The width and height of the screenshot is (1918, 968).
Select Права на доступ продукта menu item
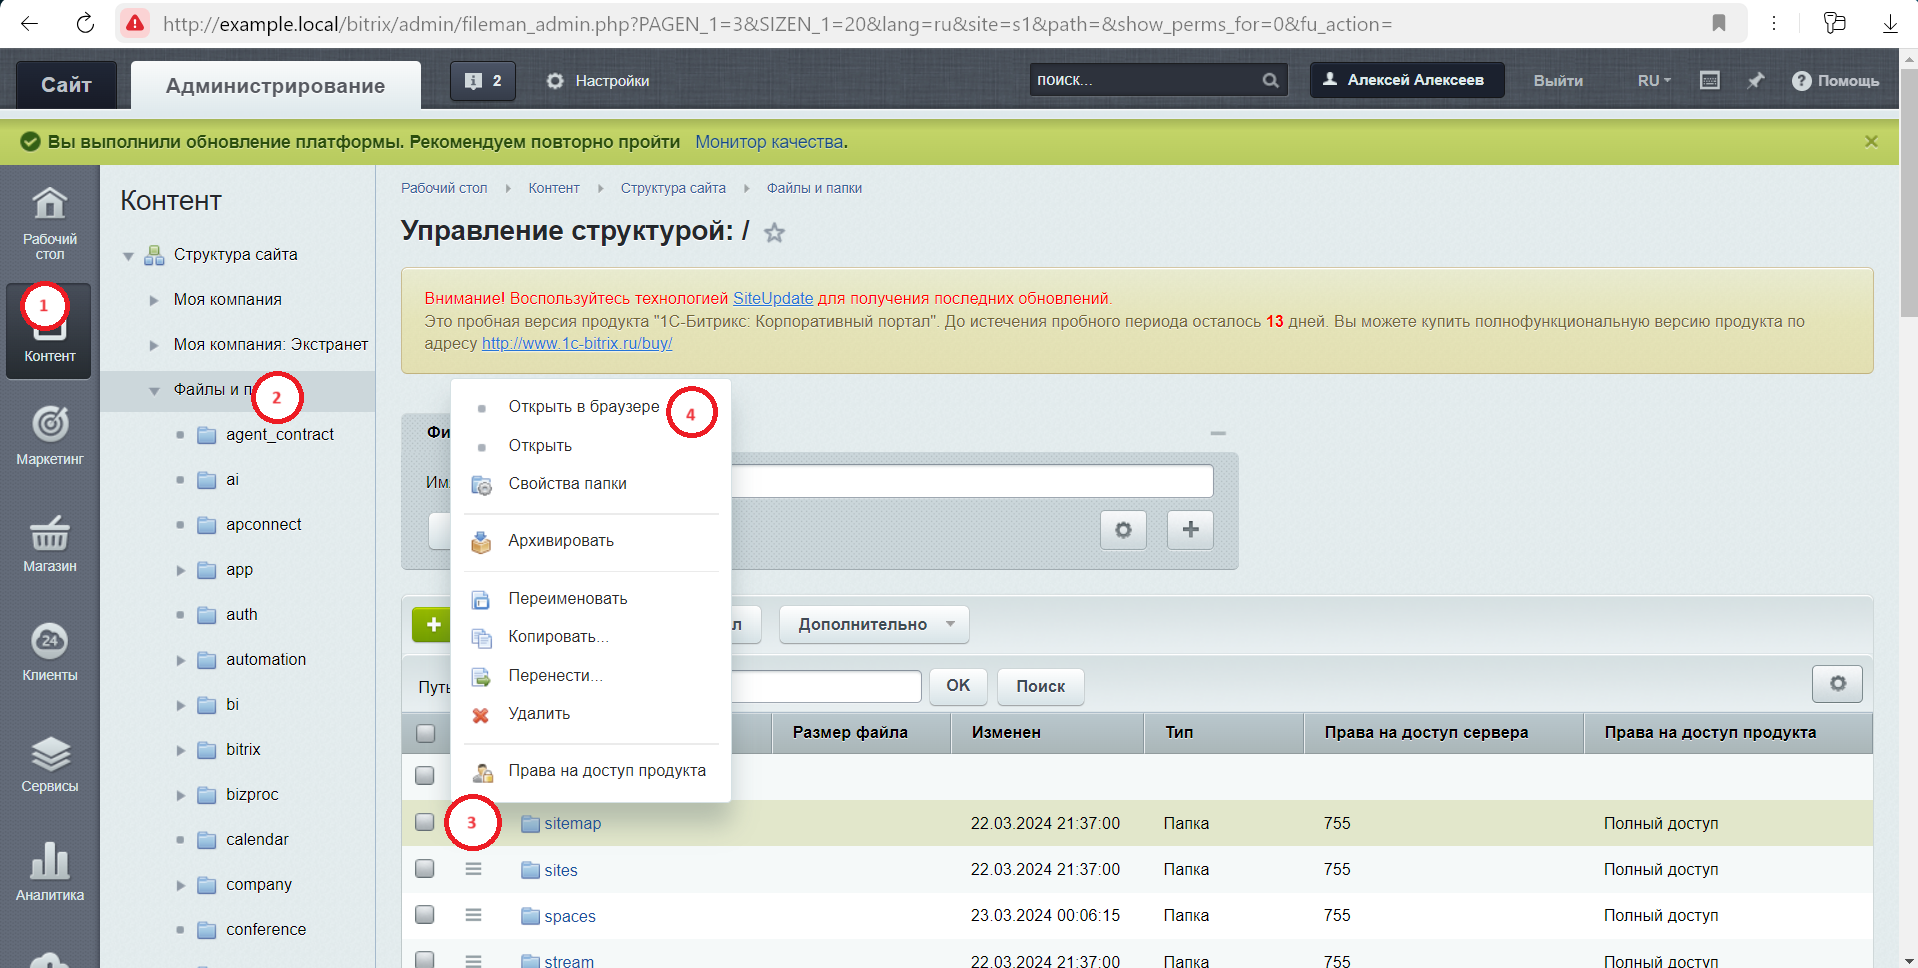point(607,770)
